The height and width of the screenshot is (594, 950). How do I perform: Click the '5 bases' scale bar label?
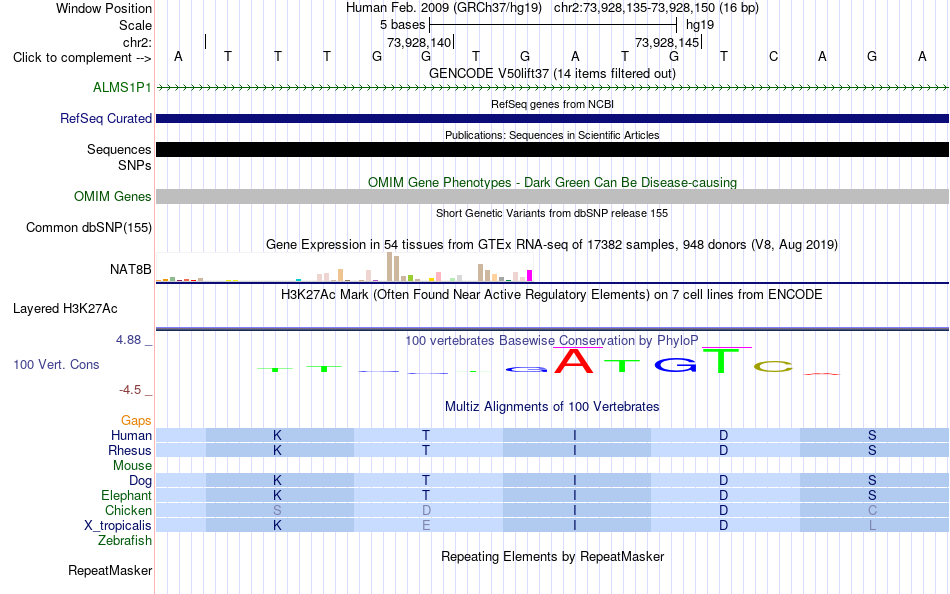(x=403, y=25)
